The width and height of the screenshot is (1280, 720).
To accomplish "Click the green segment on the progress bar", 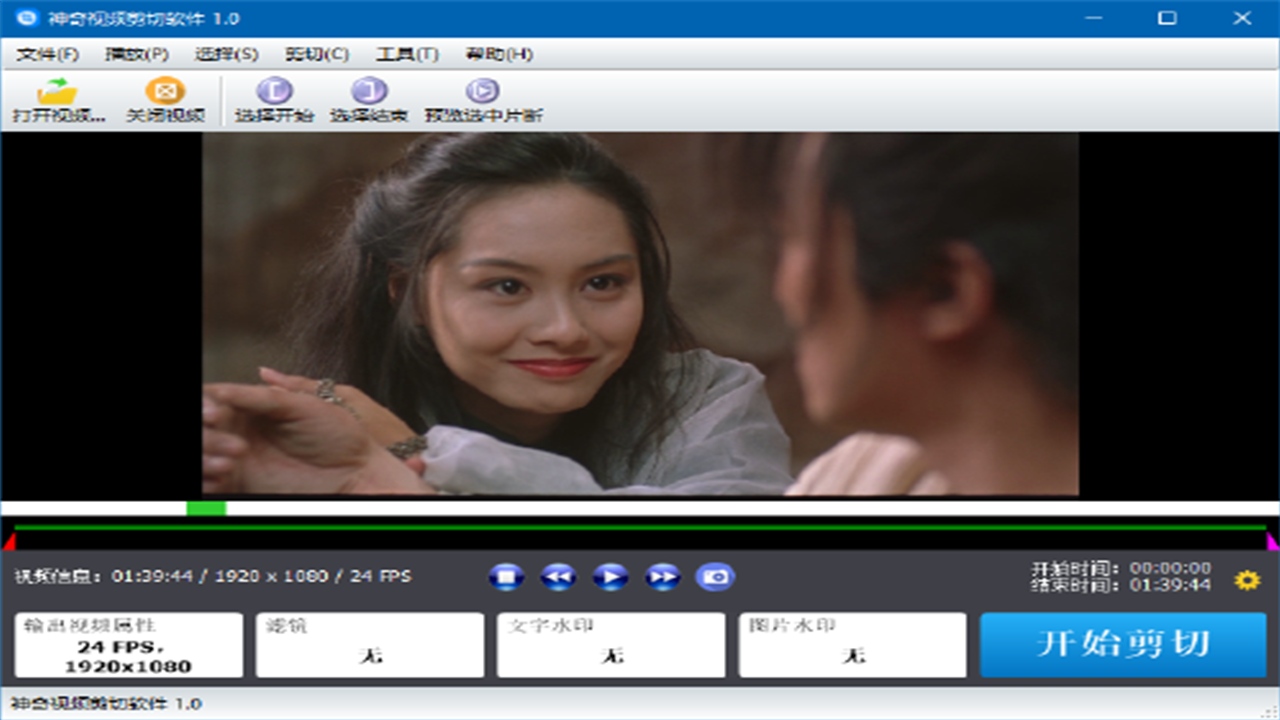I will point(206,508).
